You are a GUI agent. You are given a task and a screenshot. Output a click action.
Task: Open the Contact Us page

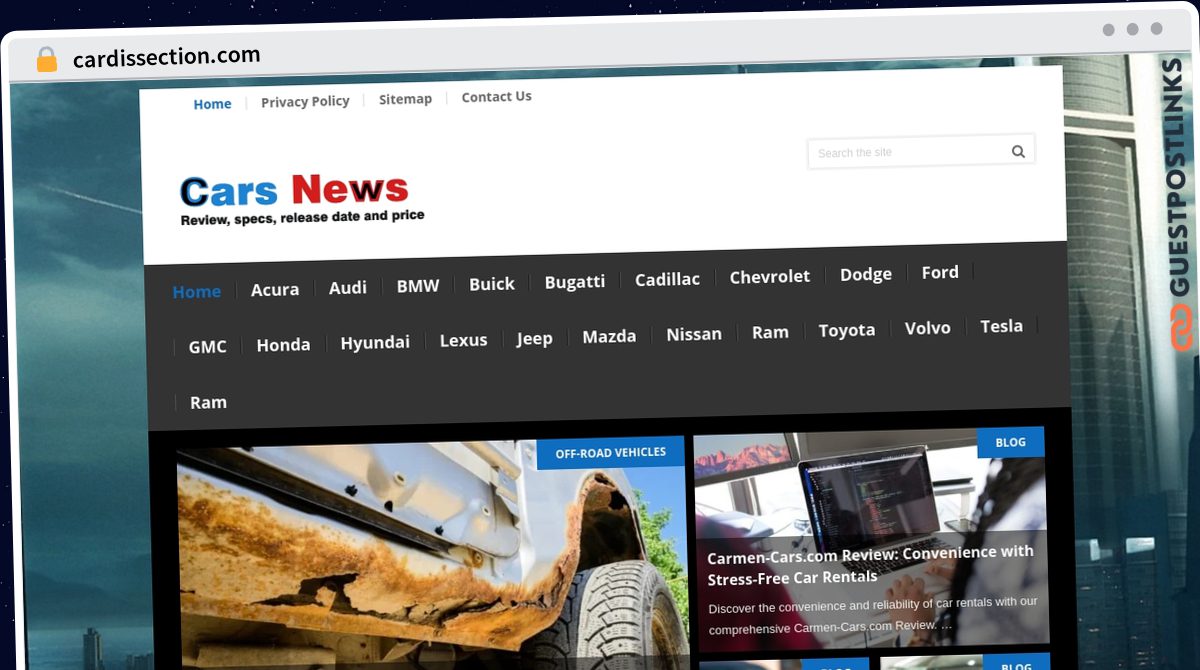[496, 97]
